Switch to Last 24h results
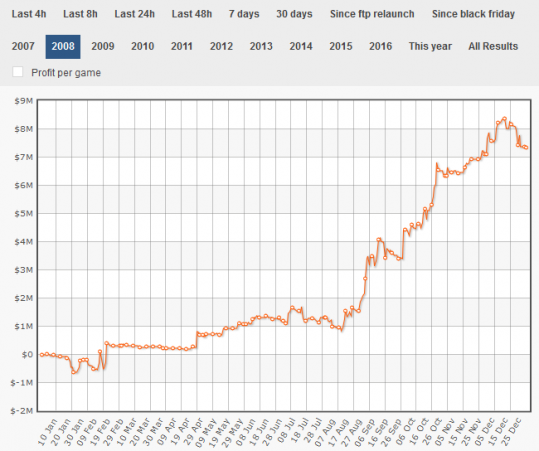539x451 pixels. coord(134,14)
